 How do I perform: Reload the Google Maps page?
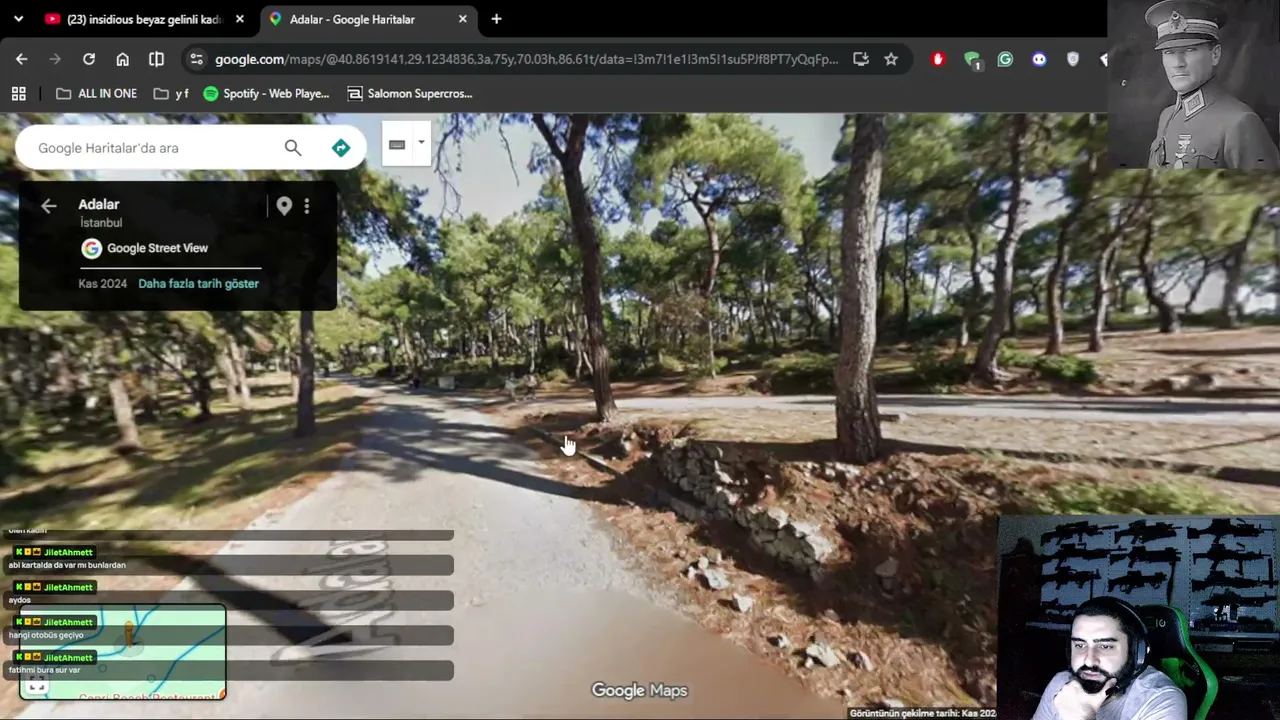(x=89, y=59)
